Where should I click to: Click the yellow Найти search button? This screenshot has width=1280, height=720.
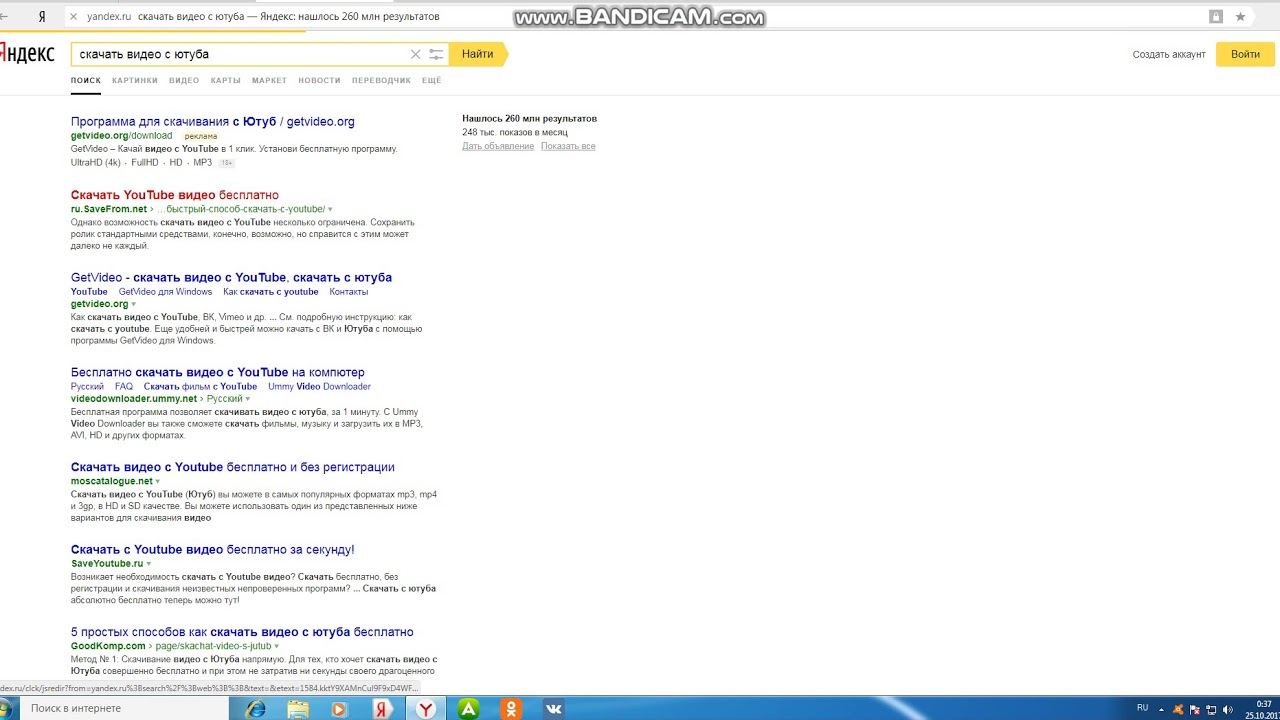[478, 54]
